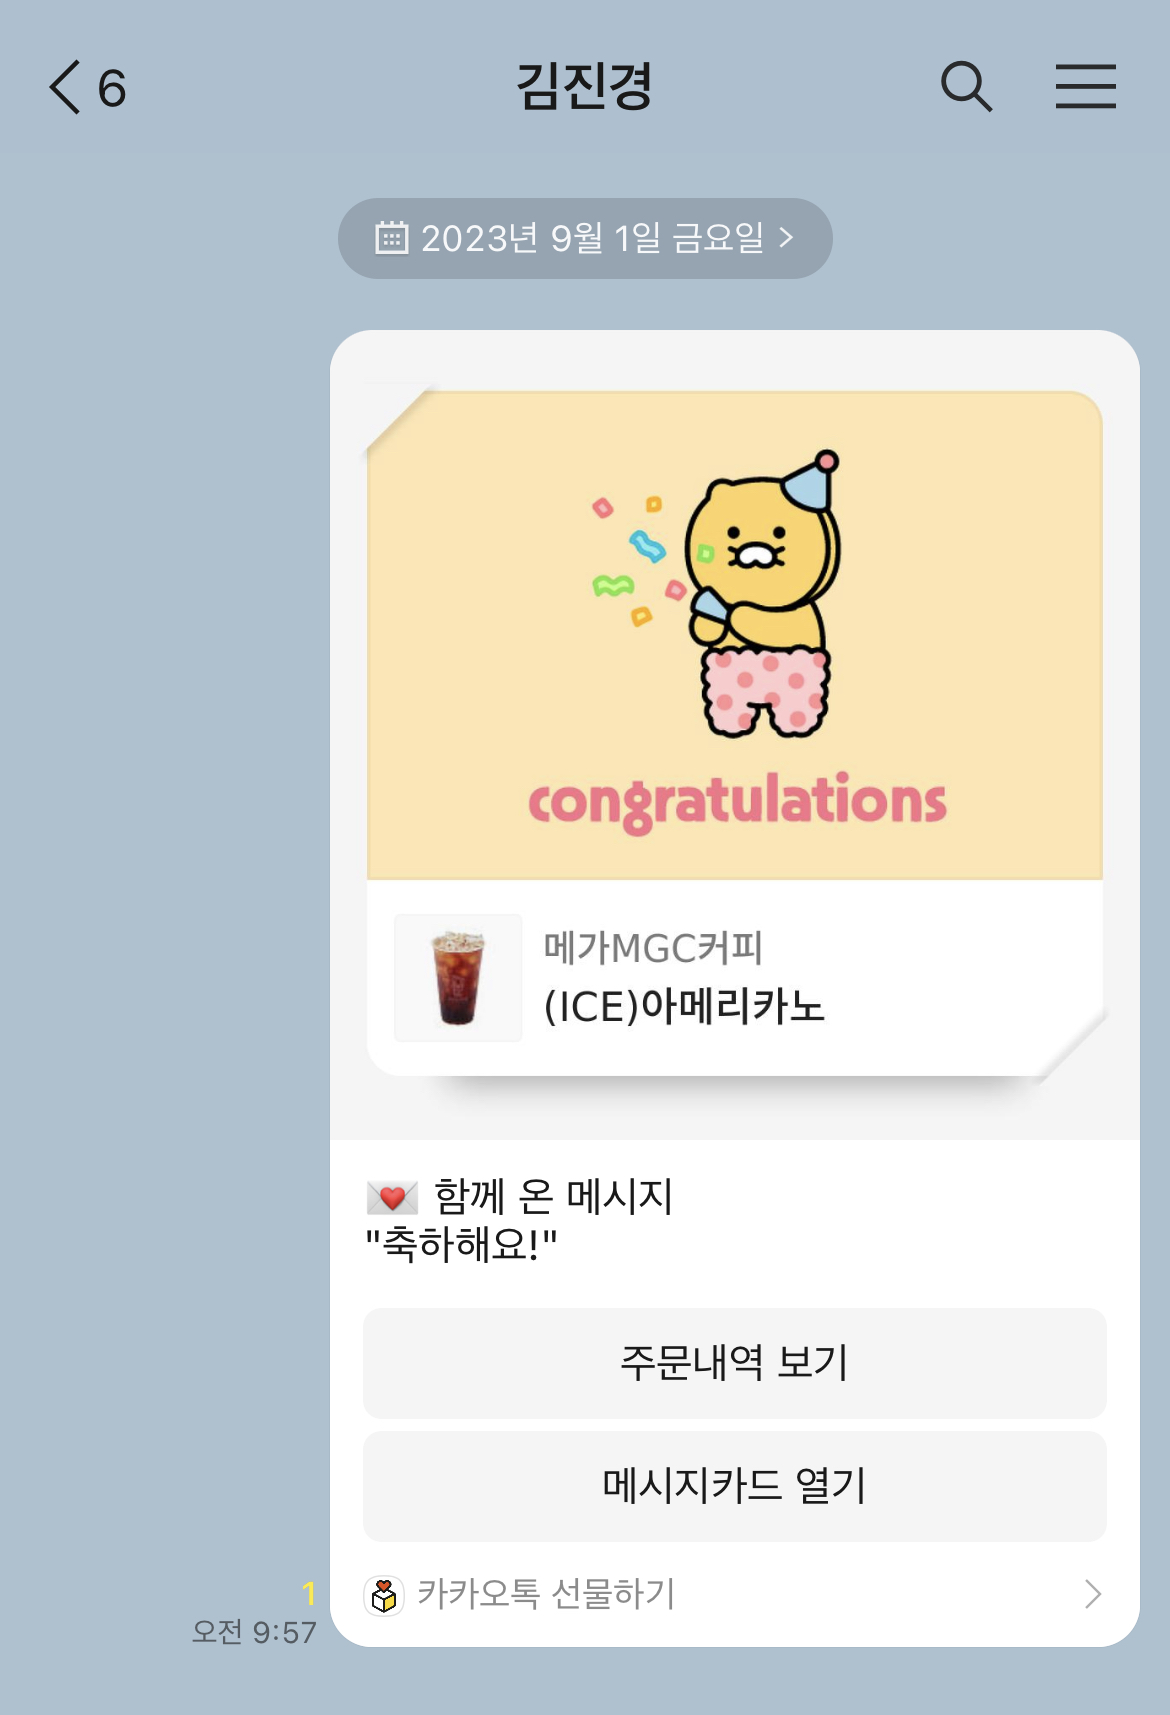Click the 주문내역 보기 button
The width and height of the screenshot is (1170, 1715).
click(x=735, y=1363)
